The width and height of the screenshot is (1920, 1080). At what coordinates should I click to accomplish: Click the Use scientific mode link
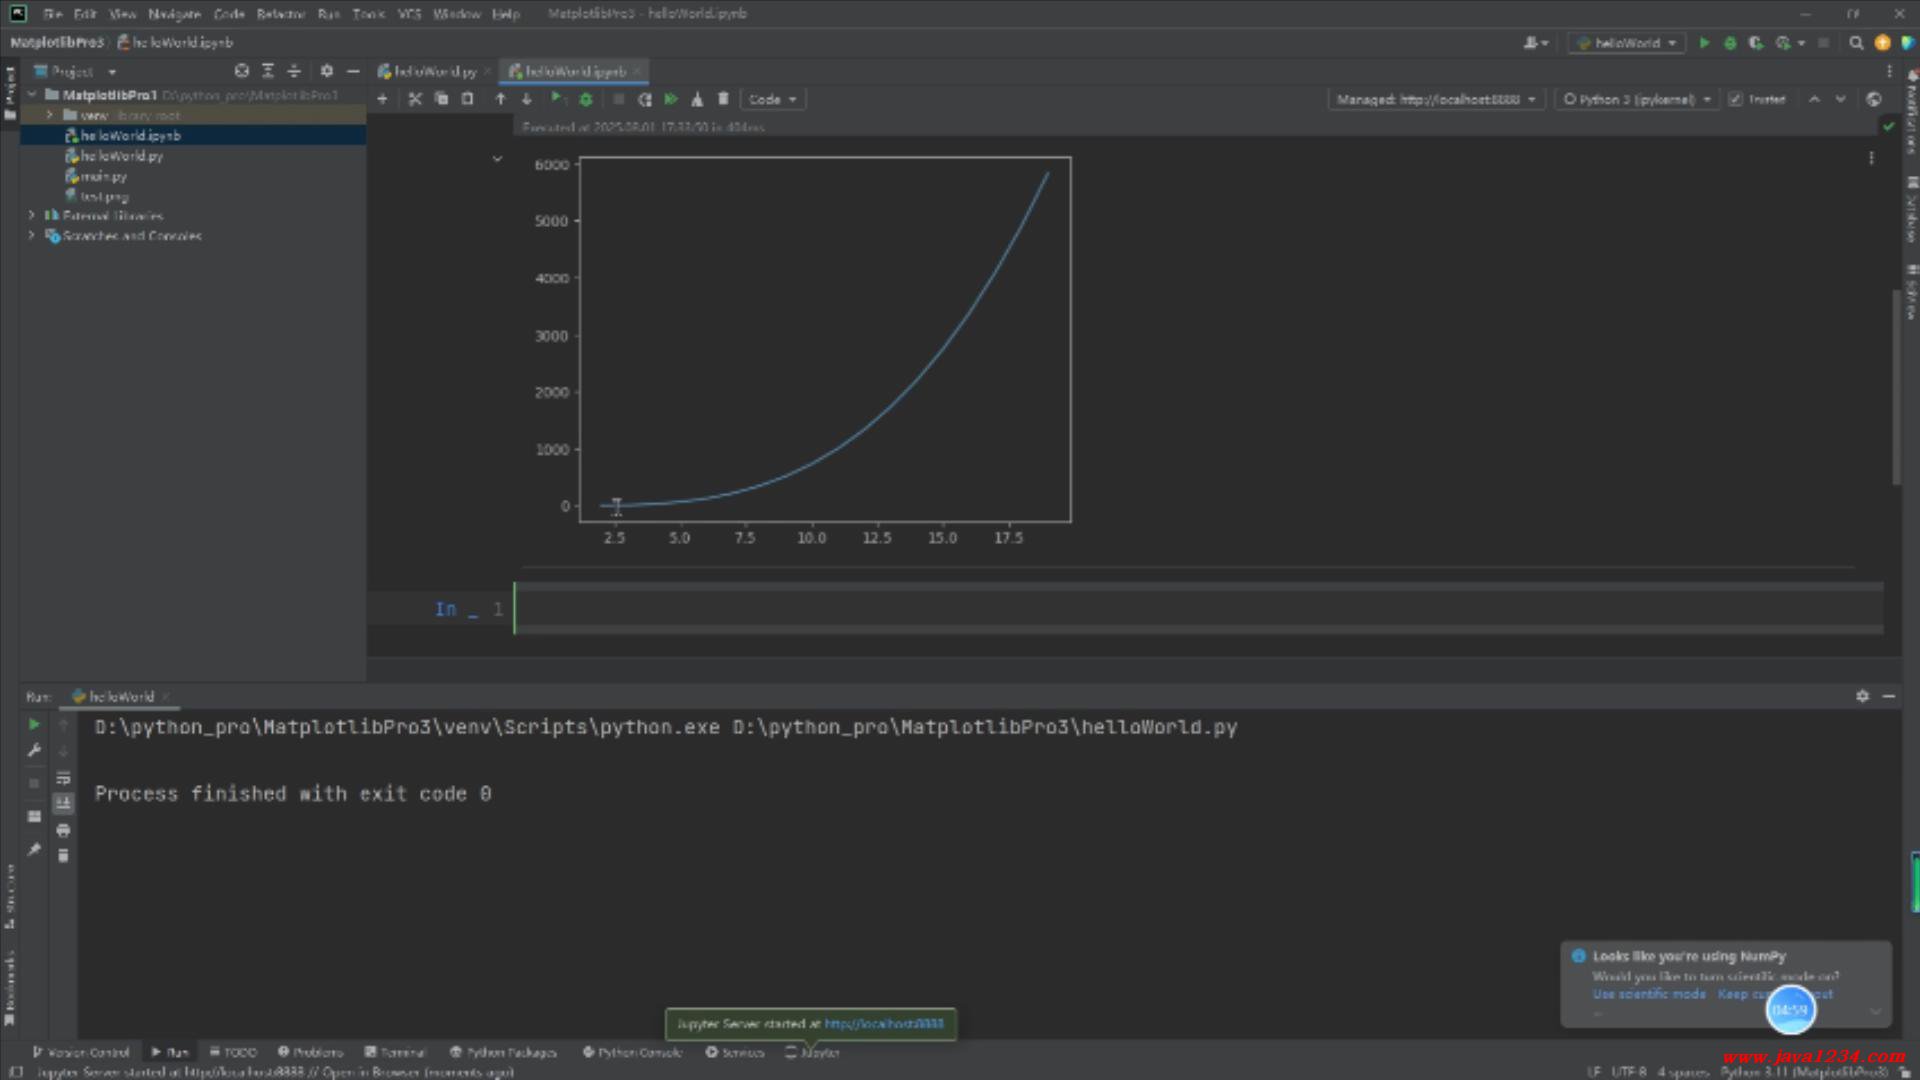tap(1649, 994)
